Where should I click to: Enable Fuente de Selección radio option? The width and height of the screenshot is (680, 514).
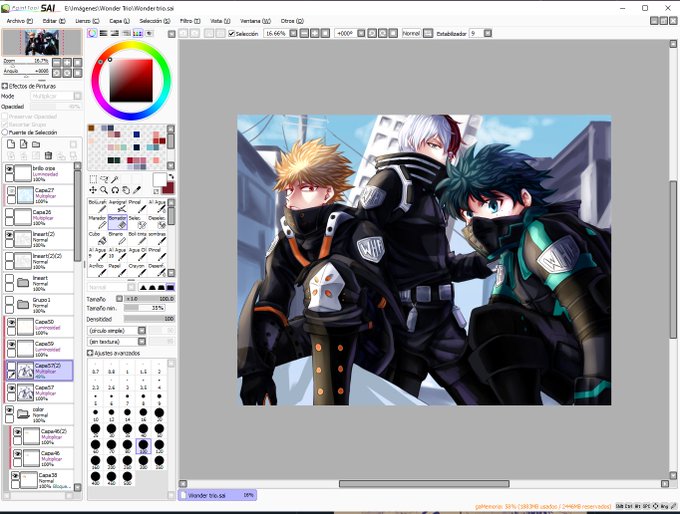coord(5,132)
